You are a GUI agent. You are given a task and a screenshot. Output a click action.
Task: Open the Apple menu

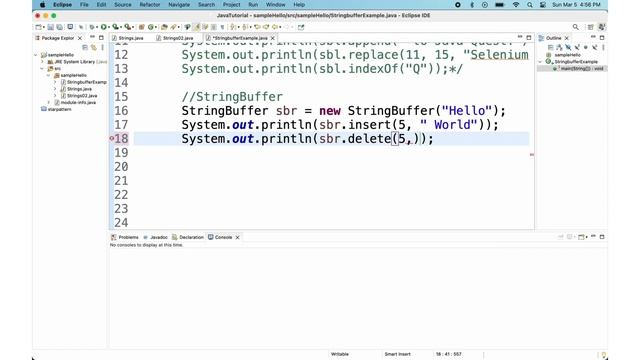click(42, 5)
